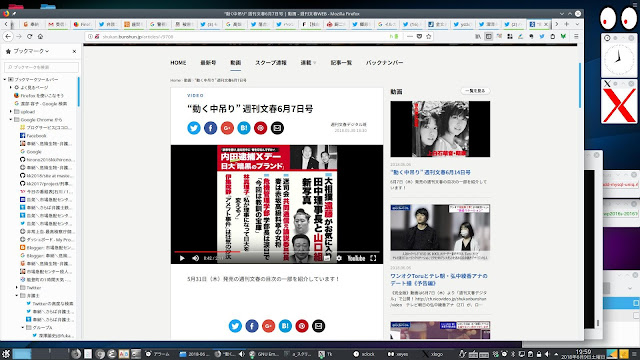
Task: Open the Firefox library icon
Action: click(478, 36)
